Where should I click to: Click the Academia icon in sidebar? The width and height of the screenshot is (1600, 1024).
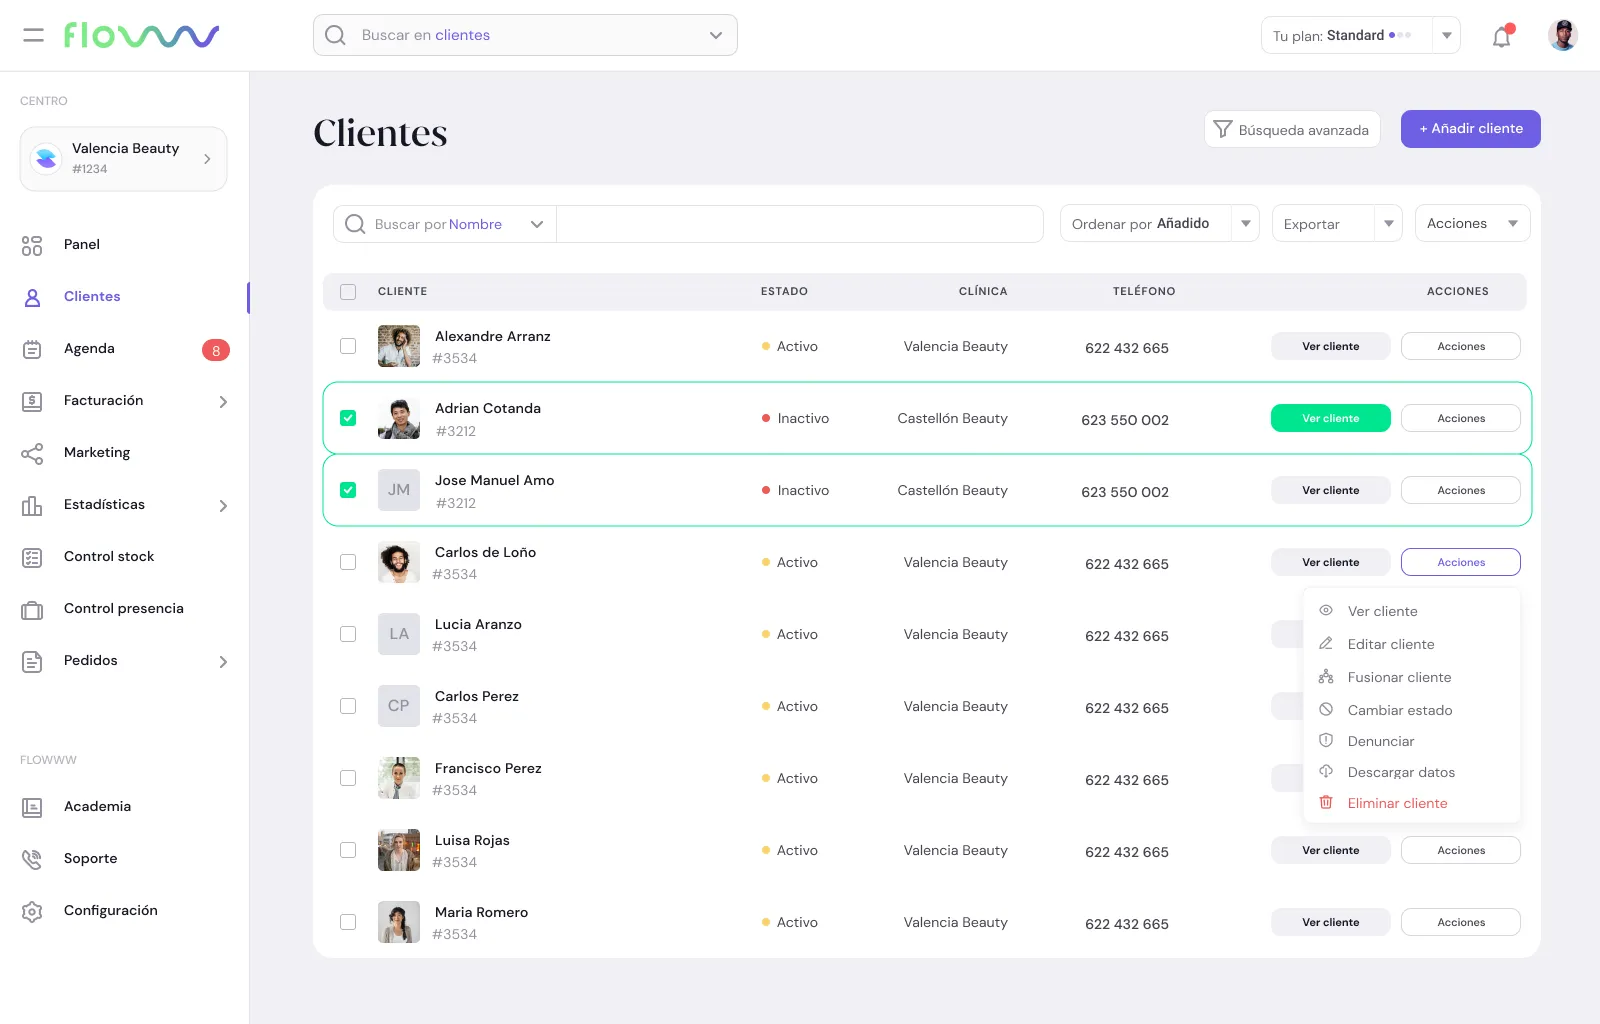(32, 807)
